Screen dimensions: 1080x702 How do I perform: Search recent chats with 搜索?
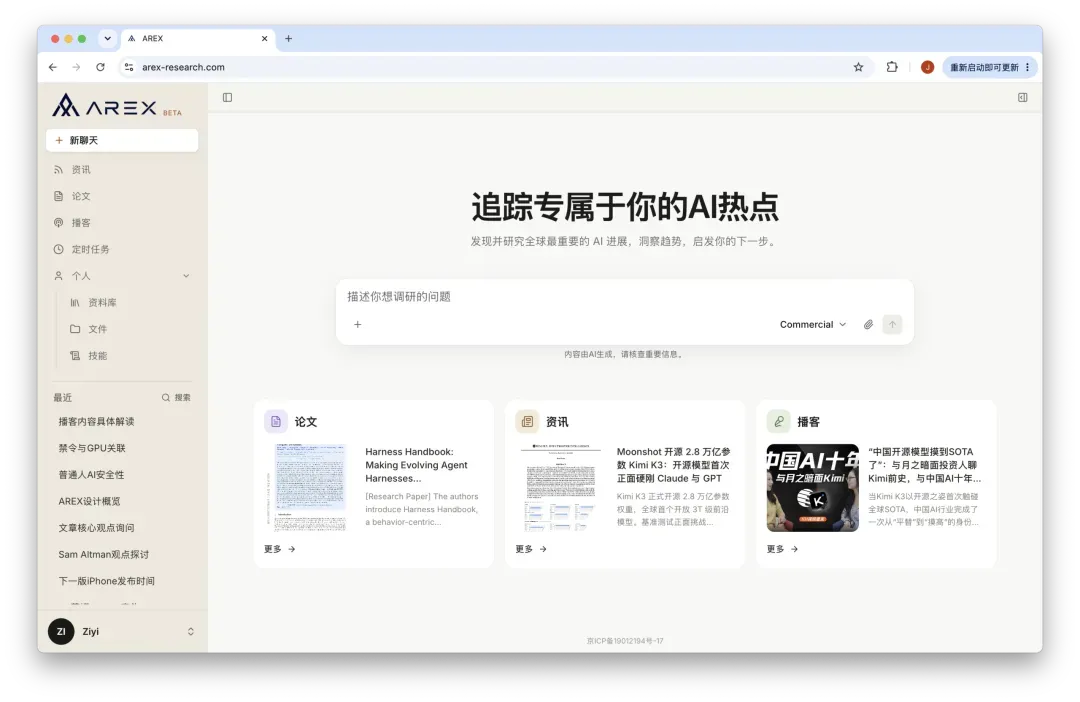pos(176,398)
